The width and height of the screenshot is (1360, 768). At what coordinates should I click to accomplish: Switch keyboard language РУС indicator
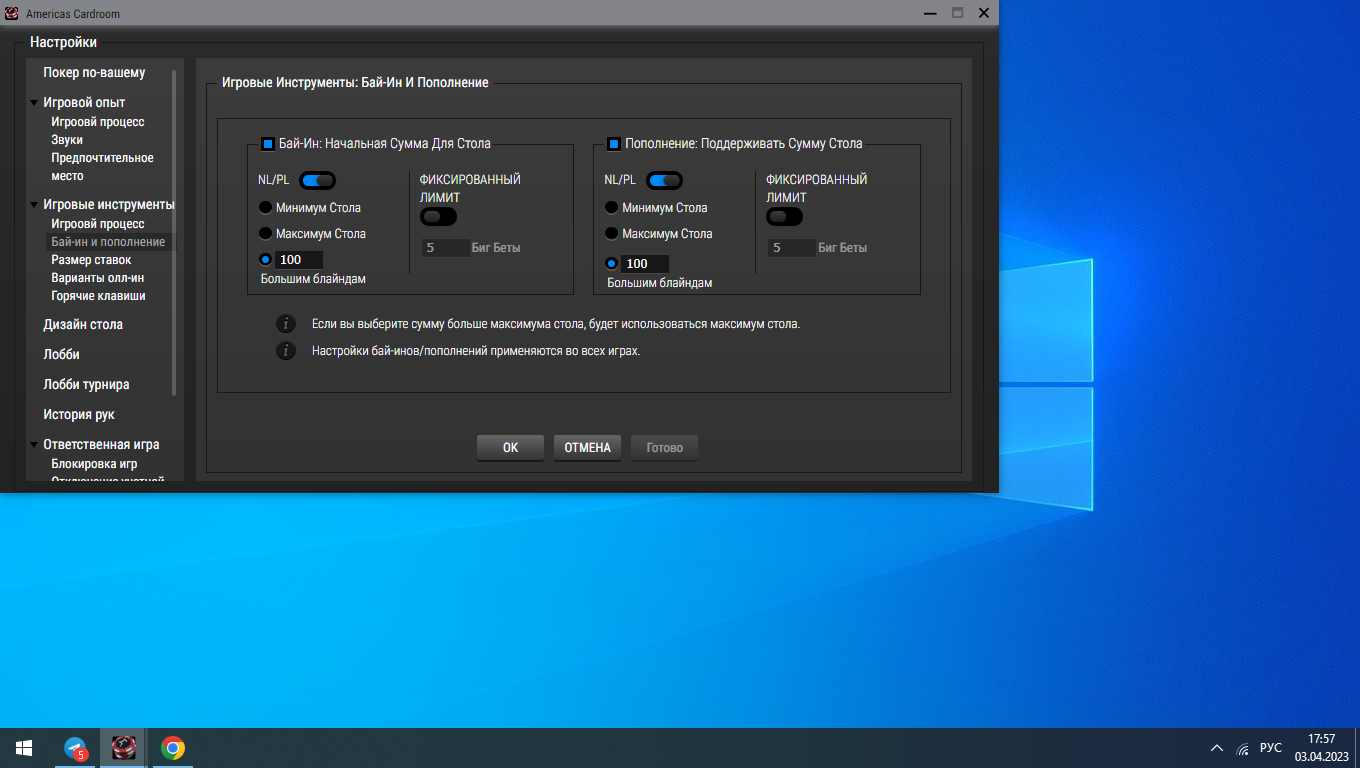tap(1270, 748)
